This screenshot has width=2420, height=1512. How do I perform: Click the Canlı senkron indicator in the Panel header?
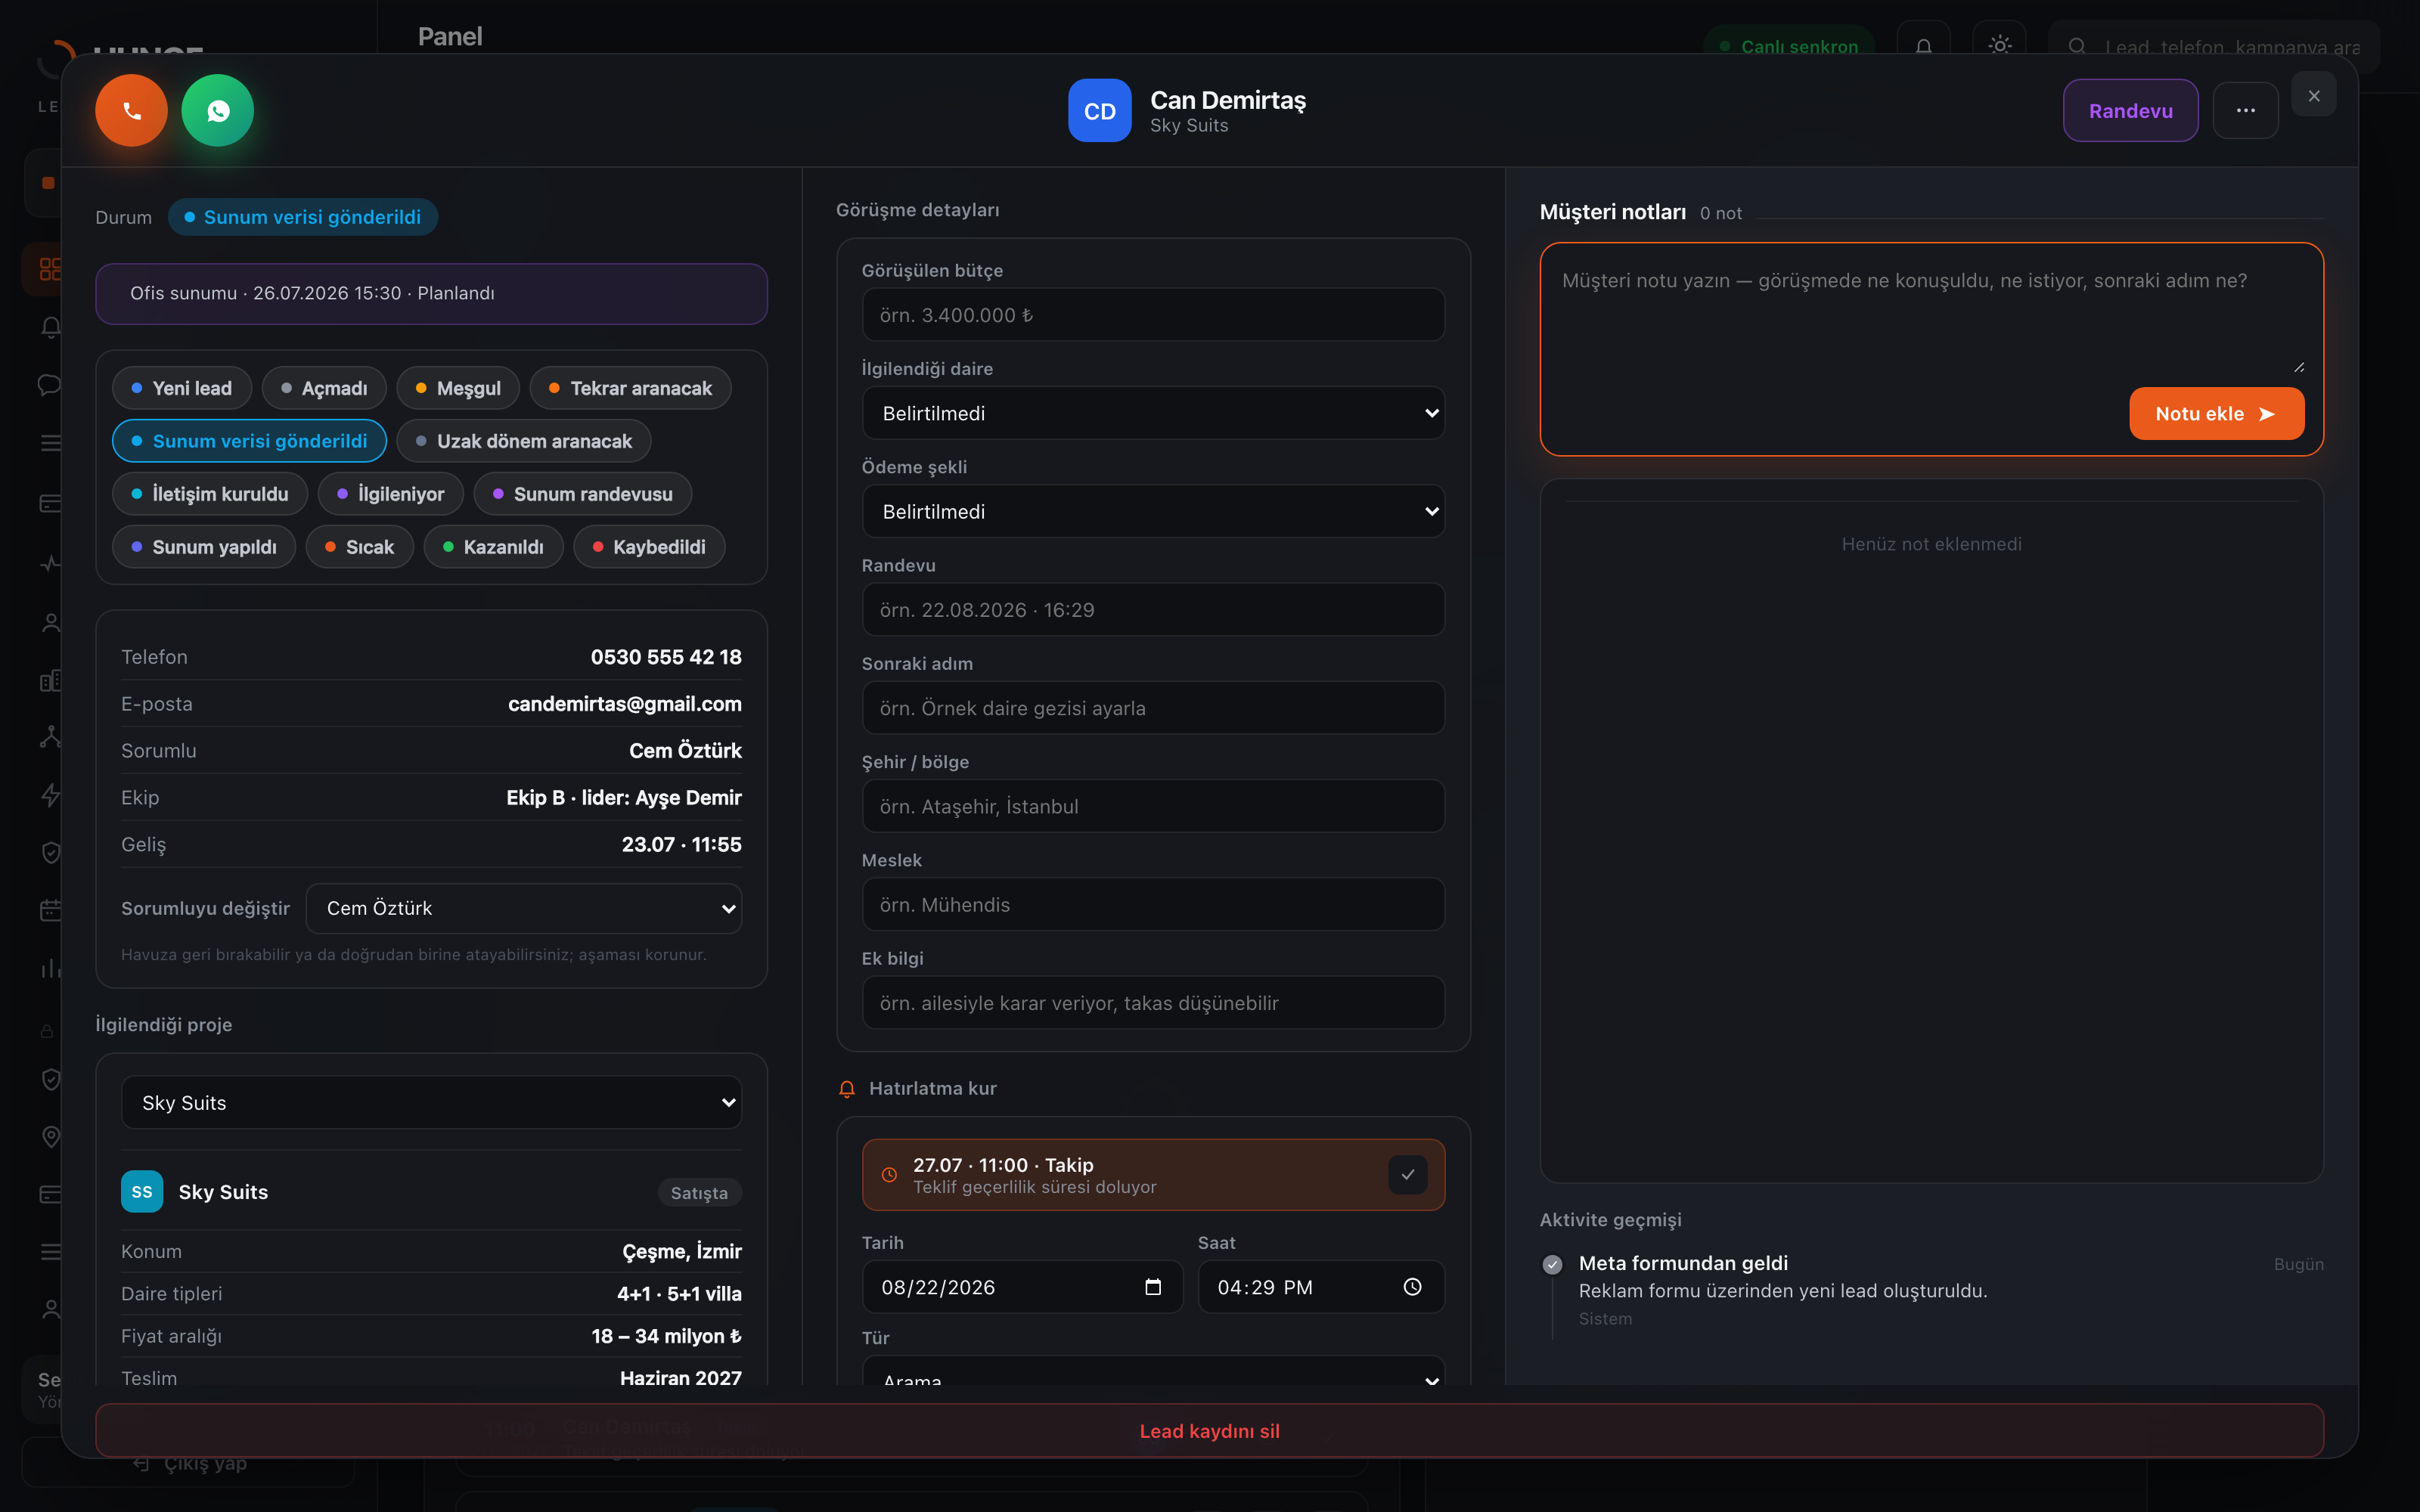(x=1788, y=47)
